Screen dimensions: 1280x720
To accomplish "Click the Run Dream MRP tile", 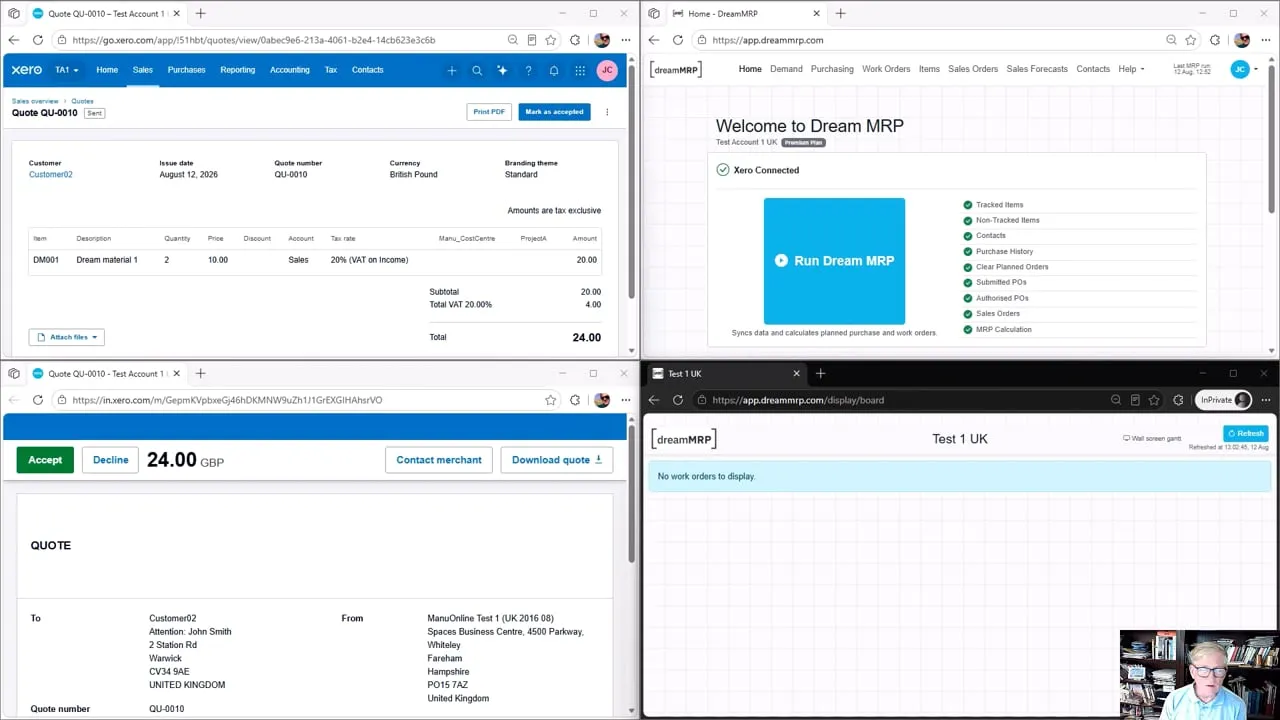I will pos(834,261).
